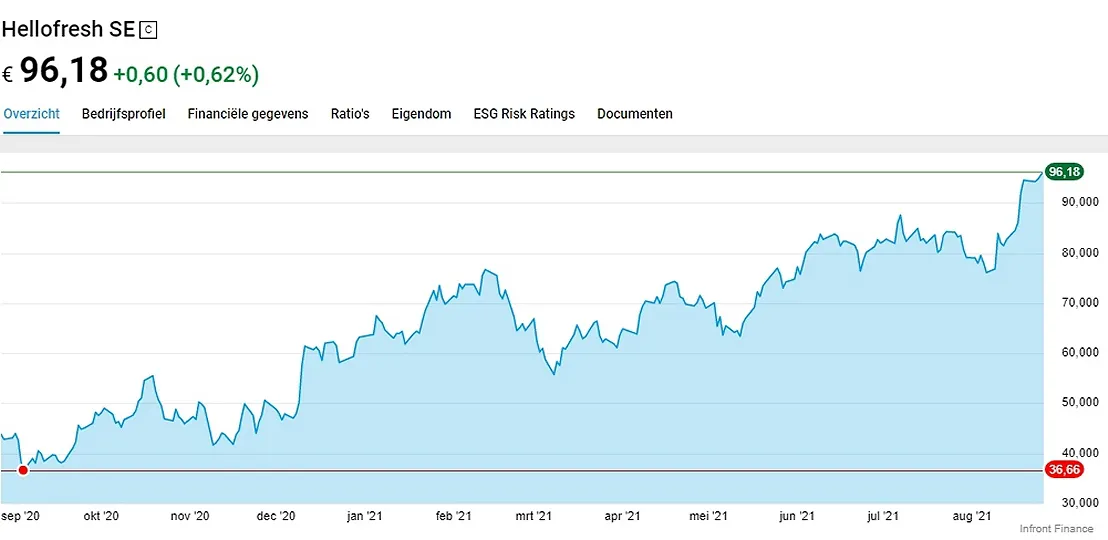Click the Hellofresh SE title

tap(68, 30)
